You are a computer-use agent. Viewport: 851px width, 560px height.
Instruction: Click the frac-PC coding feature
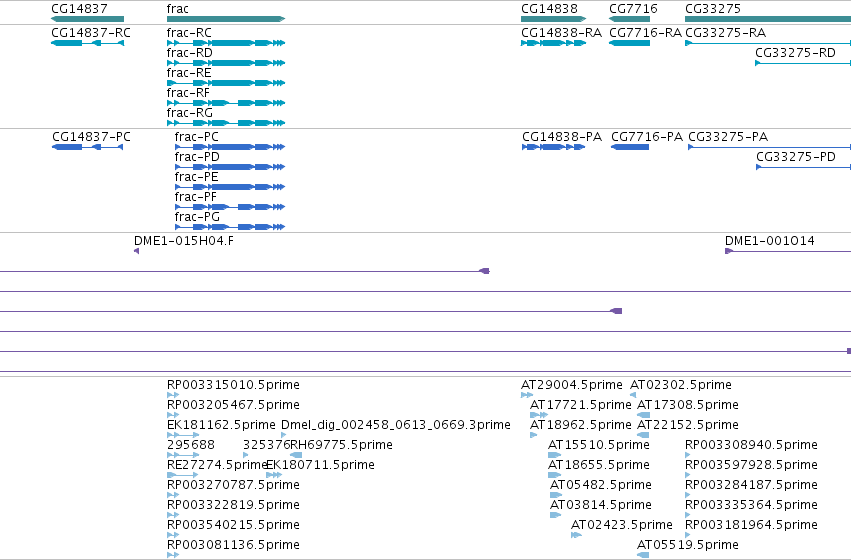click(230, 147)
